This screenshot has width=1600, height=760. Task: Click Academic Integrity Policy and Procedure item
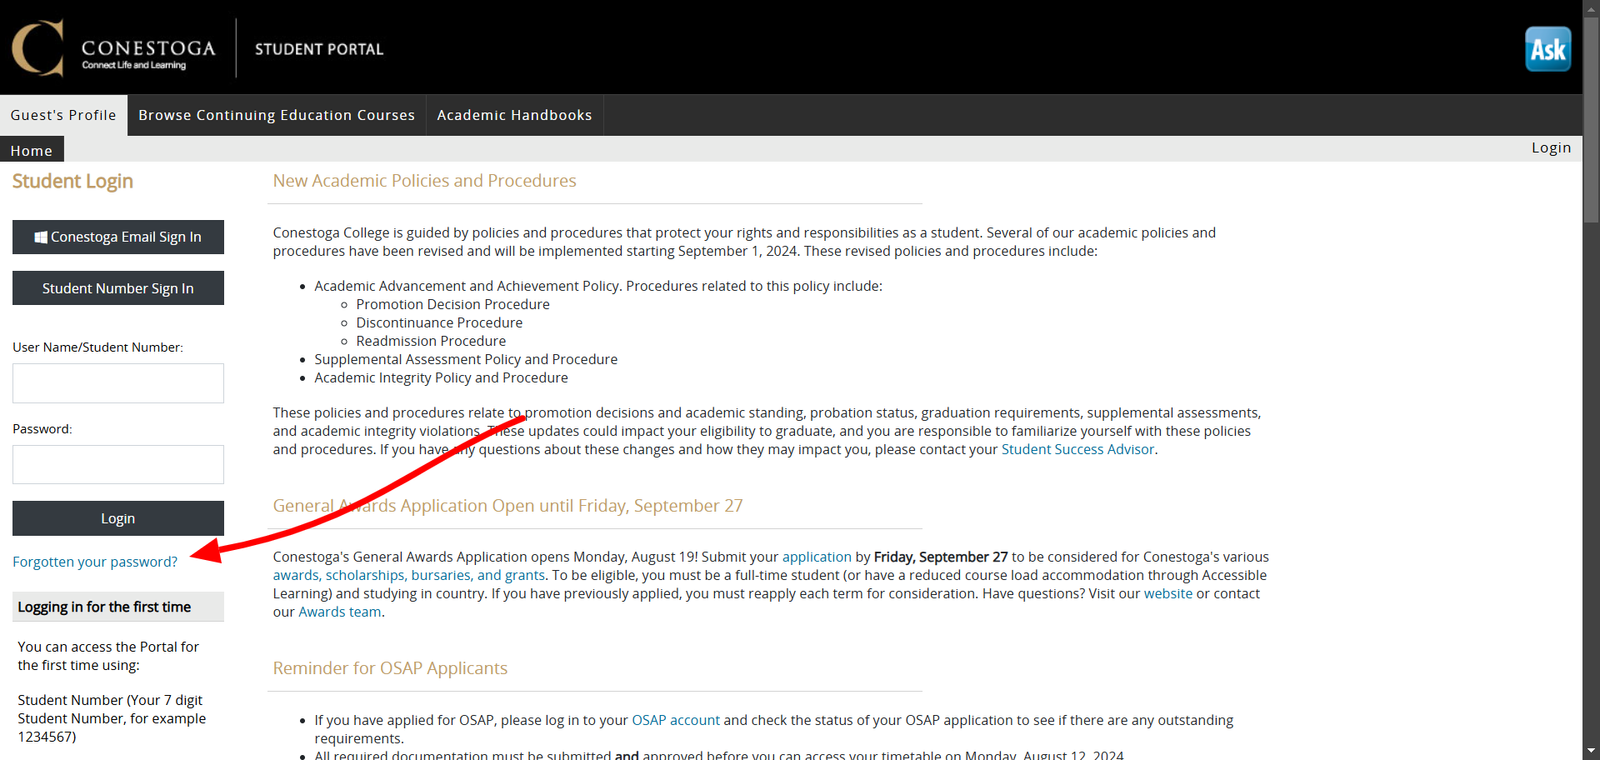tap(441, 378)
